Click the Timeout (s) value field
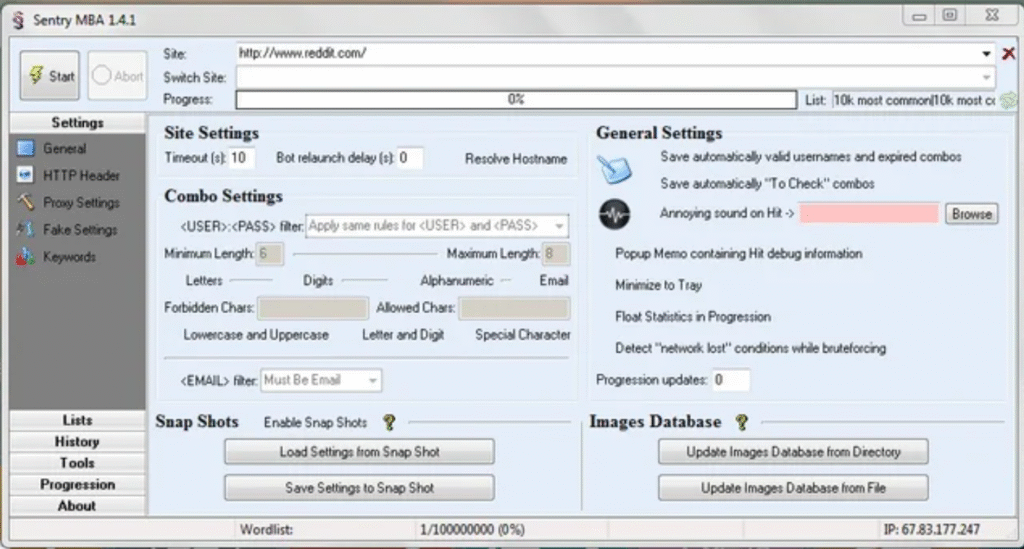This screenshot has height=549, width=1024. (241, 158)
